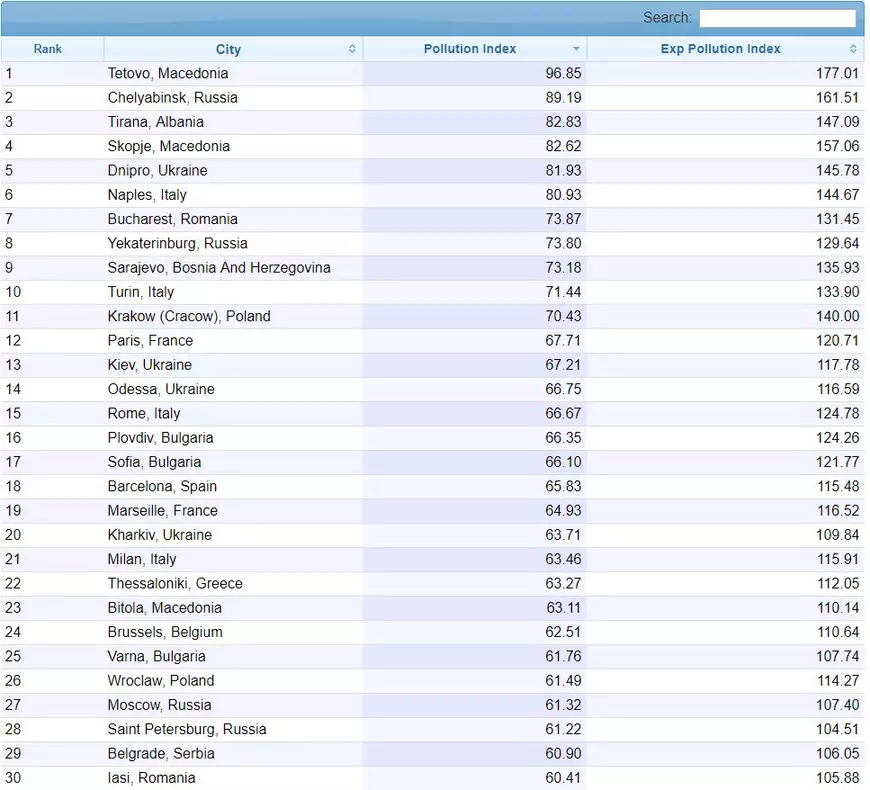The width and height of the screenshot is (870, 790).
Task: Select the Chelyabinsk, Russia city cell
Action: pyautogui.click(x=233, y=98)
